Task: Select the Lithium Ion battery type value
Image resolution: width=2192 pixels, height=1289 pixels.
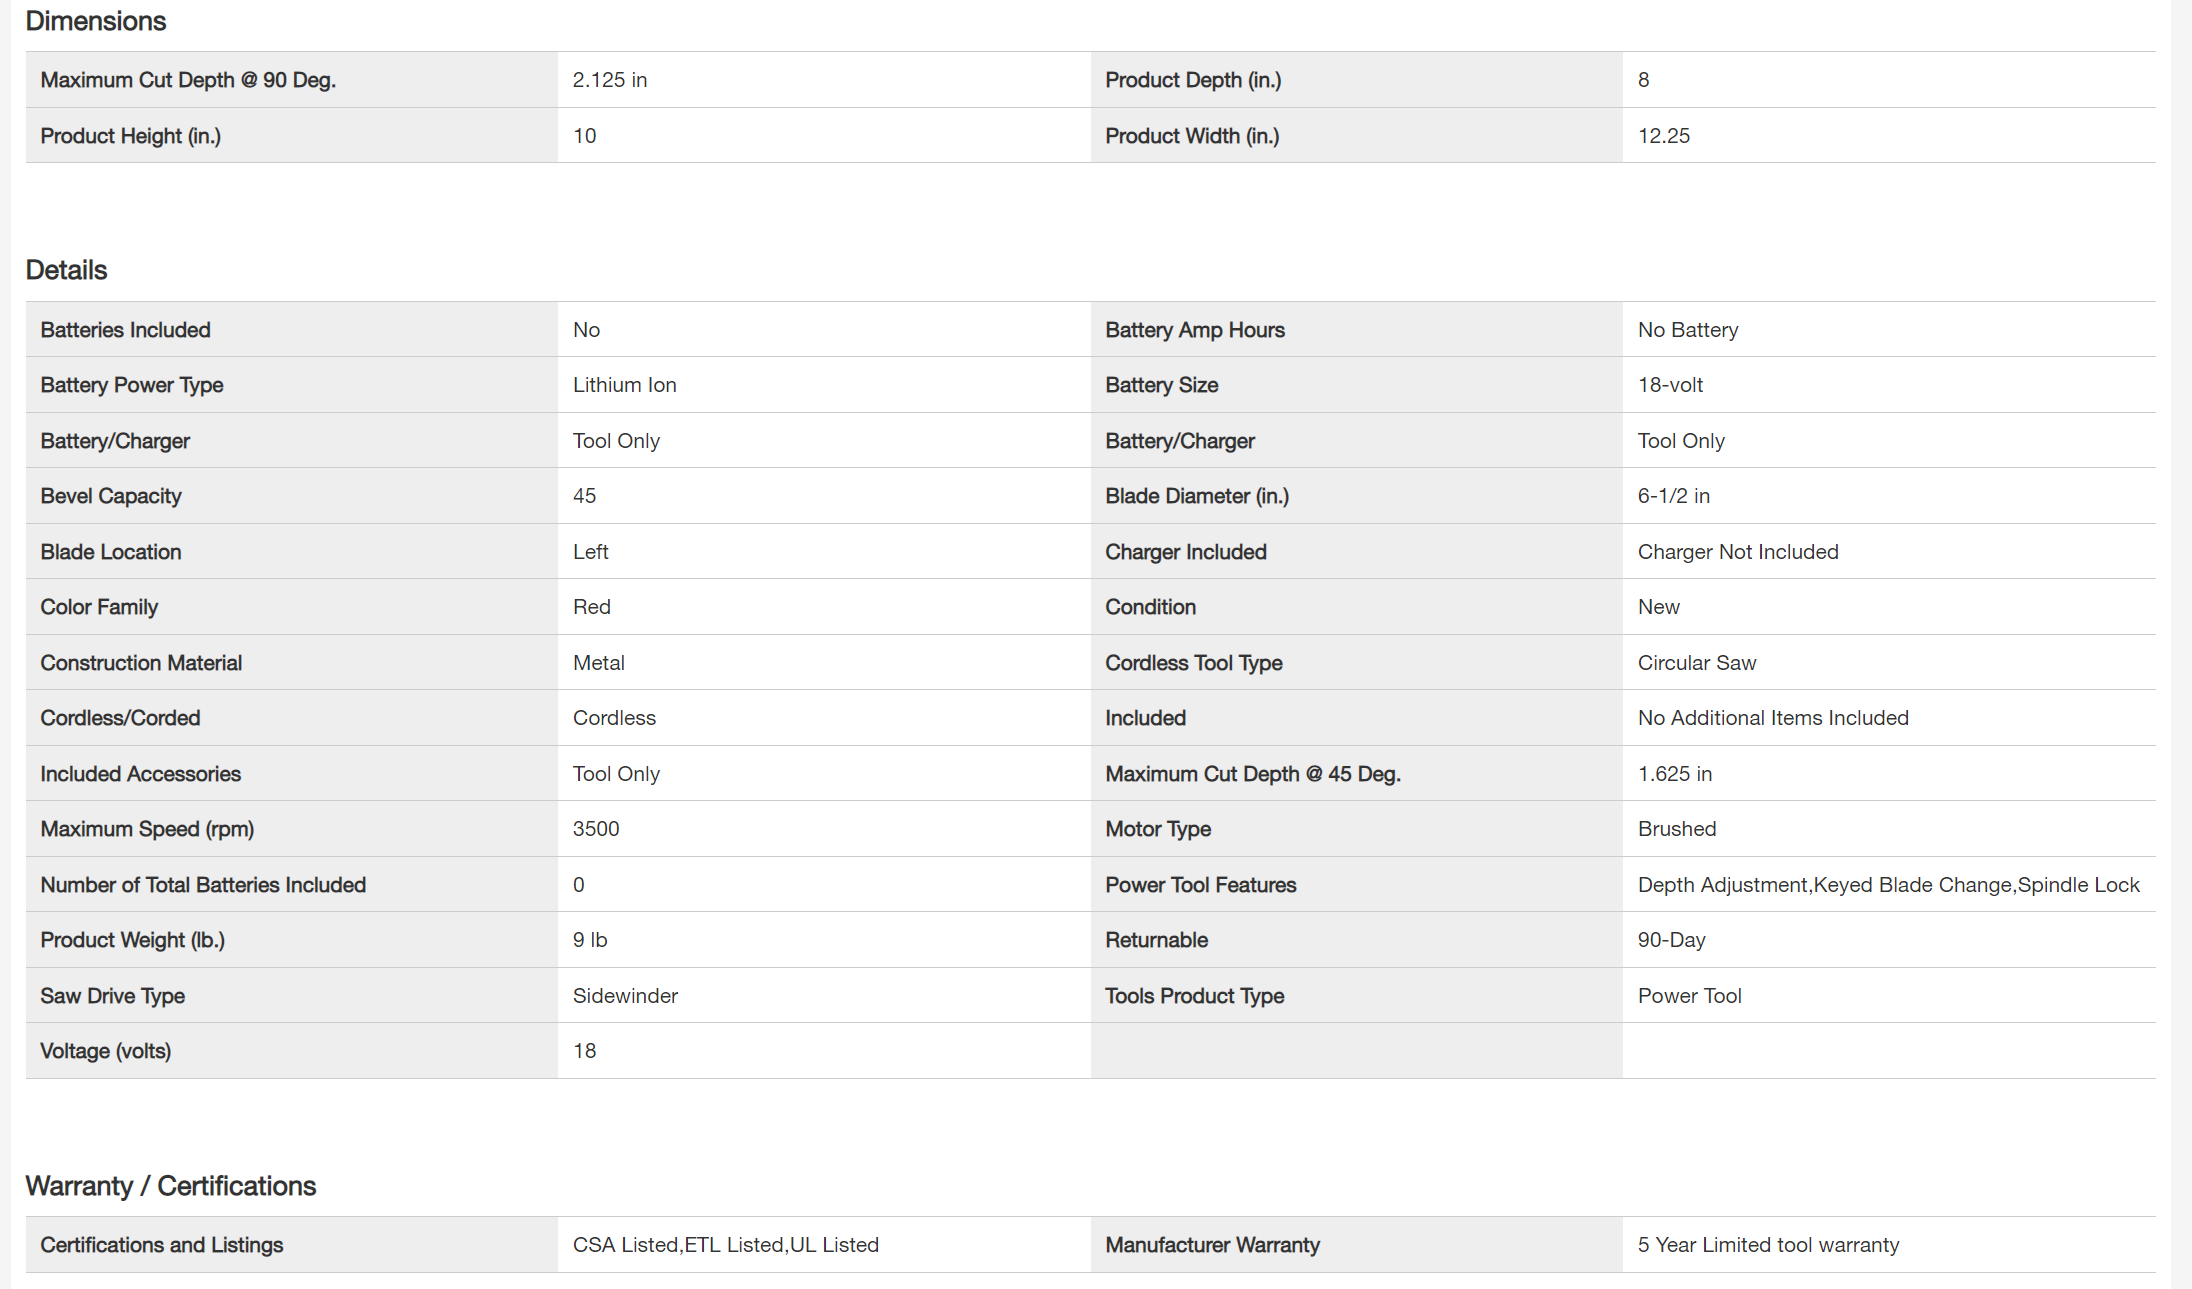Action: click(x=624, y=385)
